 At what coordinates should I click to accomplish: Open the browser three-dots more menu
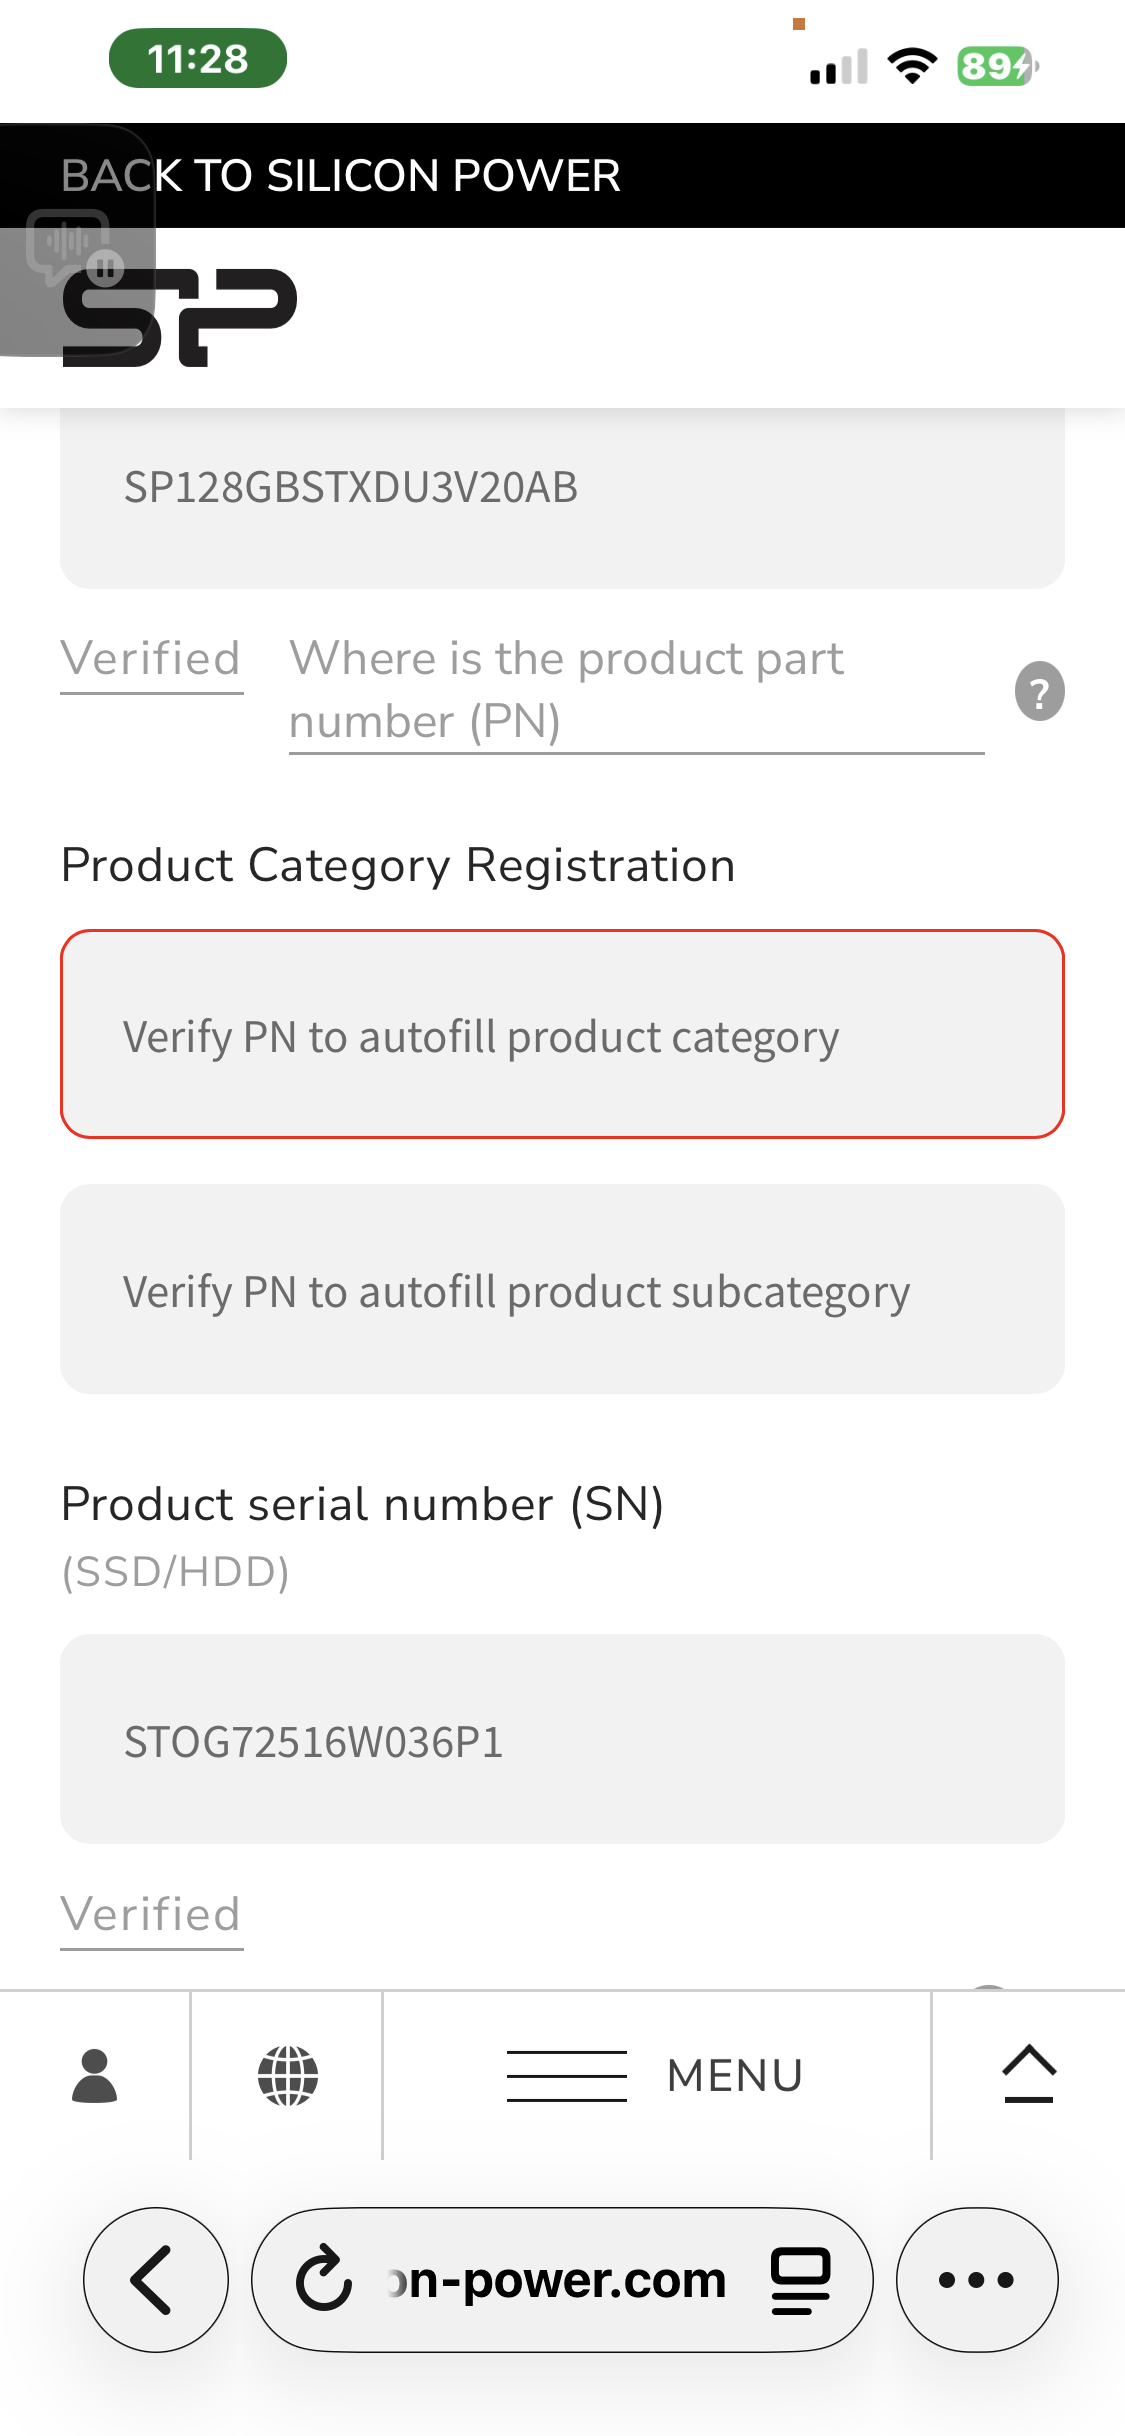976,2280
